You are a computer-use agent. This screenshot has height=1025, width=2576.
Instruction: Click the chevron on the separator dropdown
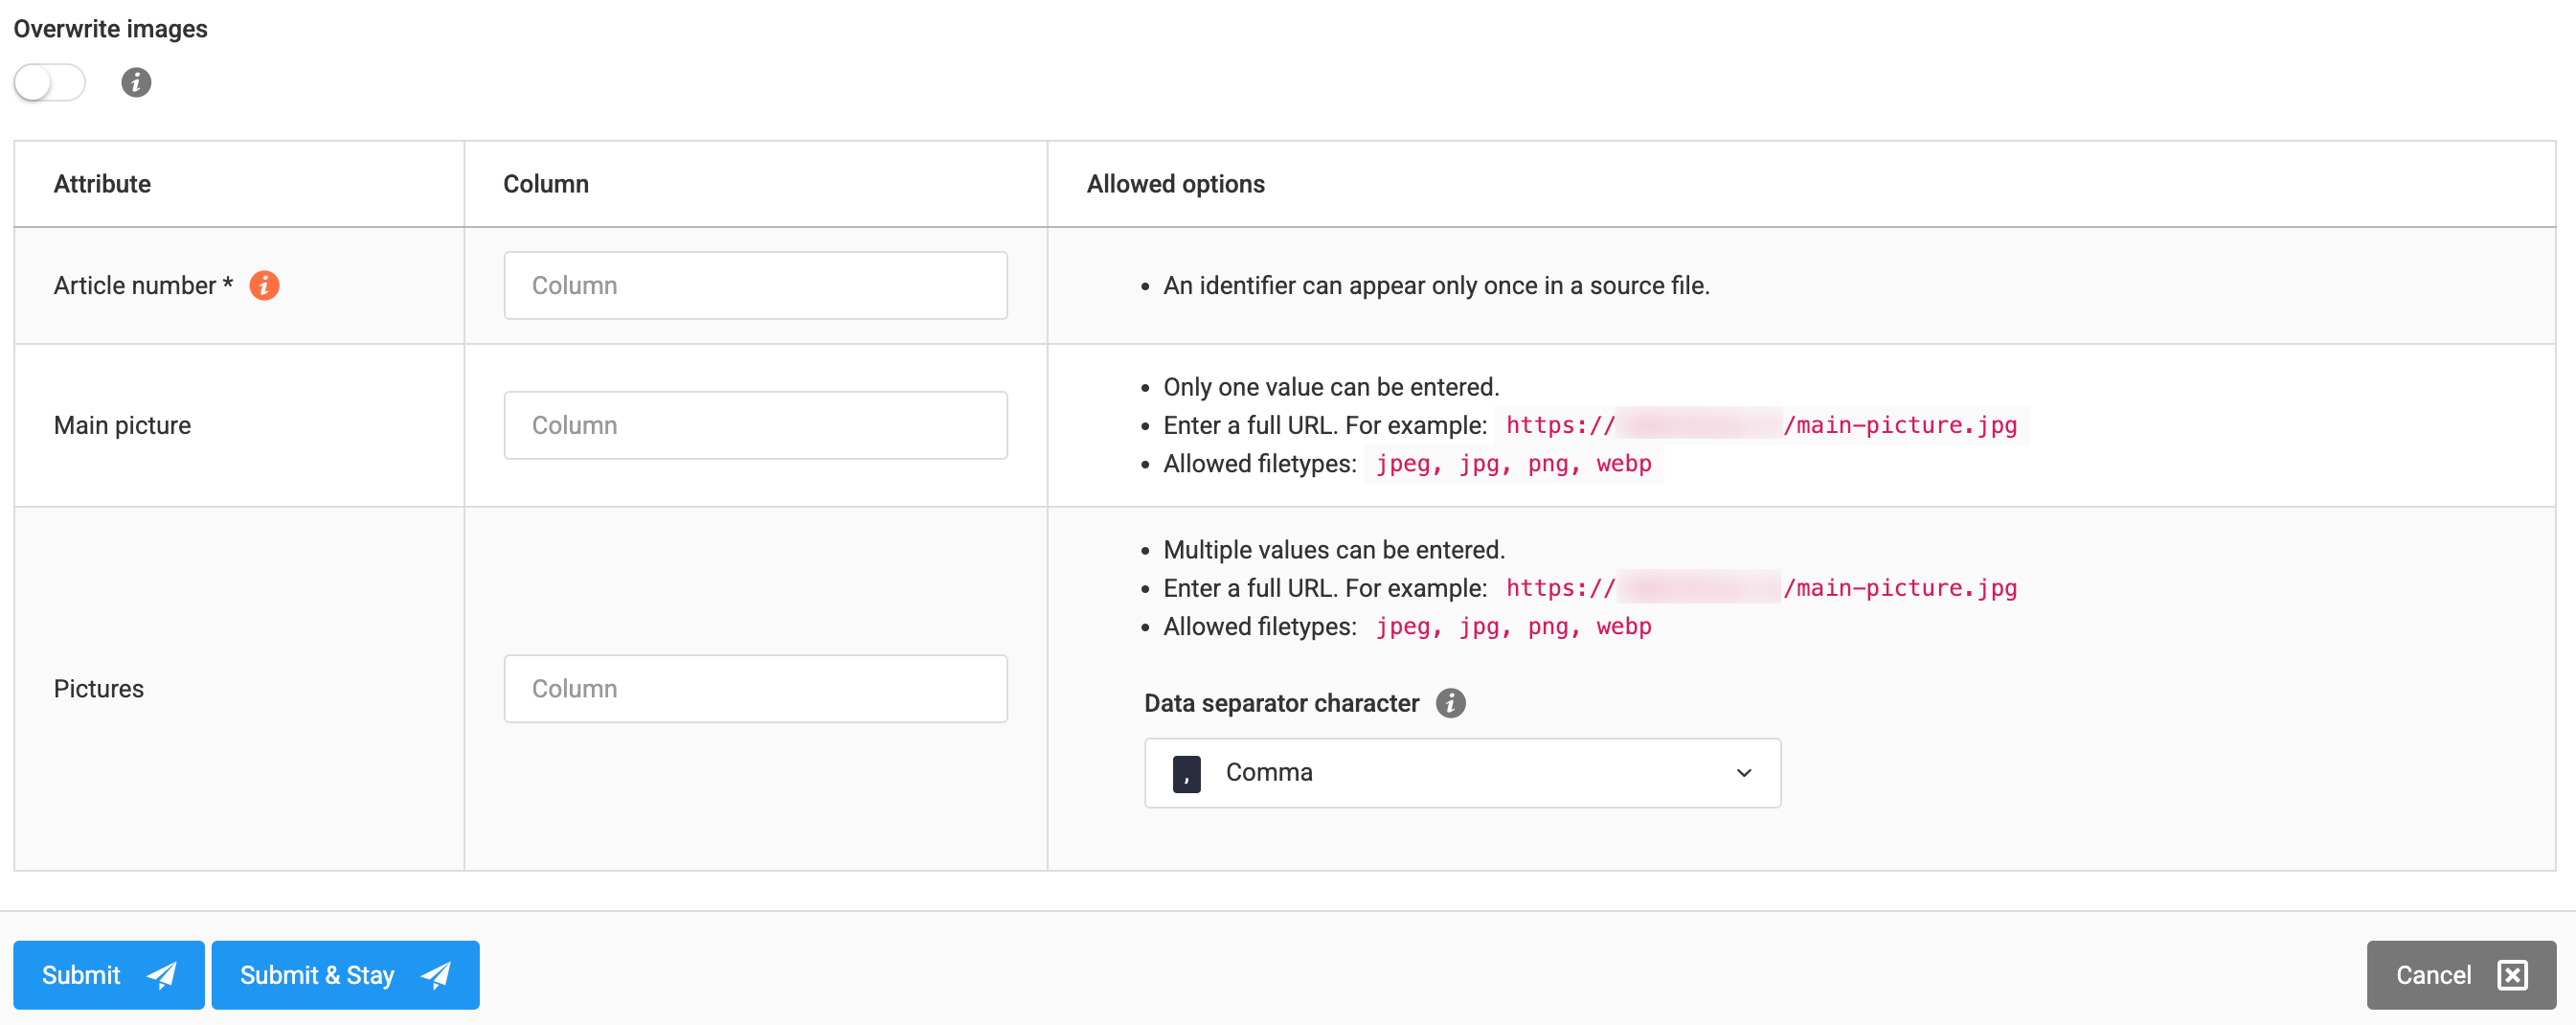point(1744,772)
